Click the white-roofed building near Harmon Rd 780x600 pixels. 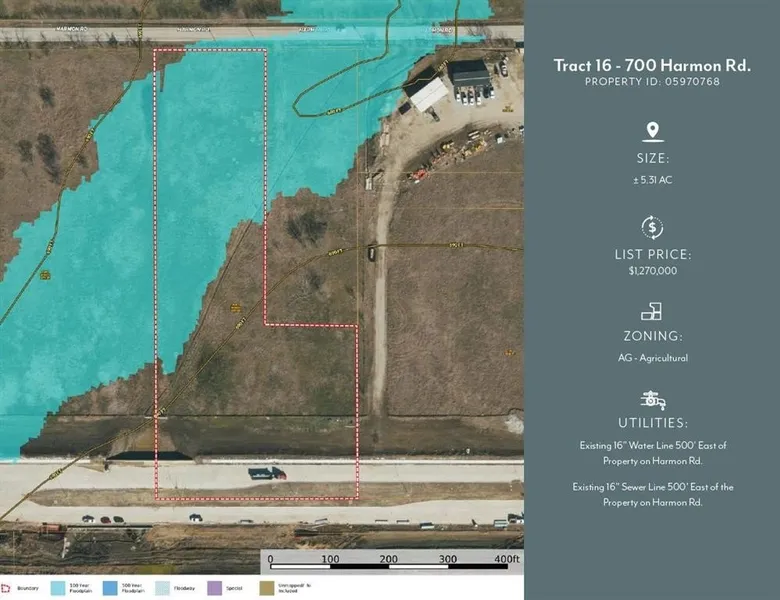coord(430,95)
